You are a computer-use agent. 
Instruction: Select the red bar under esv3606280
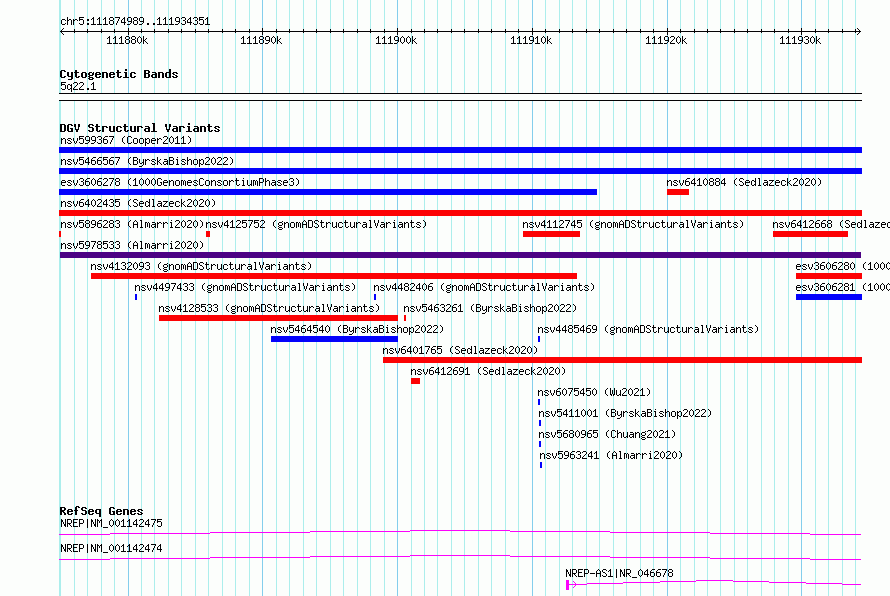coord(829,276)
